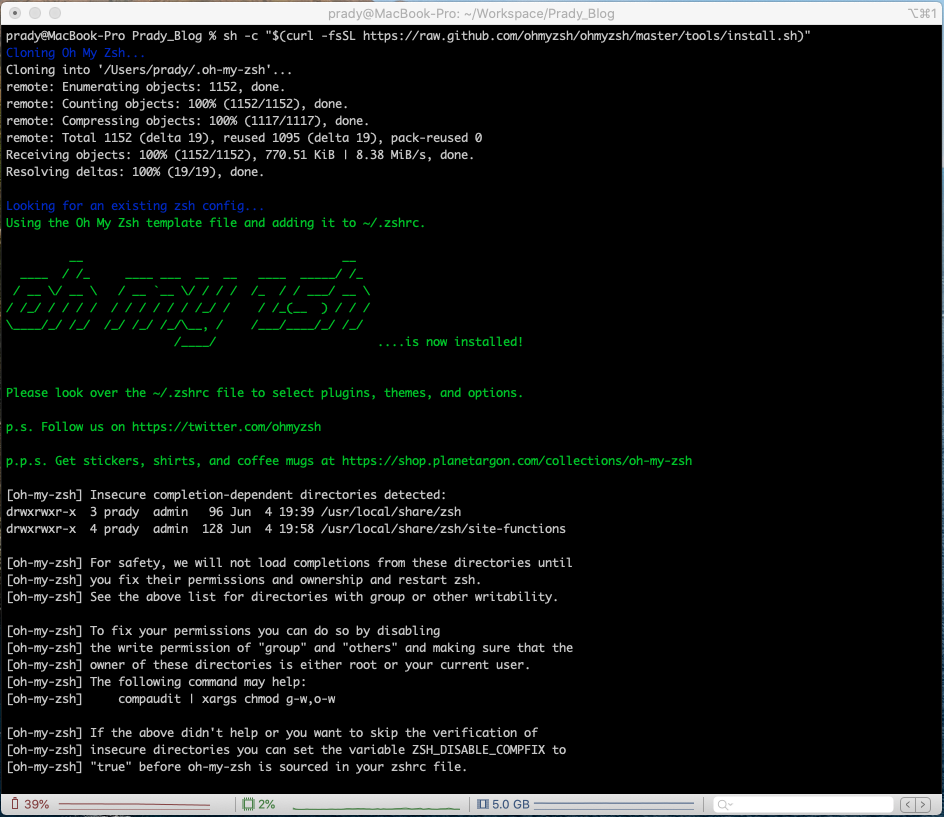Click the green Oh My Zsh ASCII art logo
The width and height of the screenshot is (944, 817).
tap(188, 302)
